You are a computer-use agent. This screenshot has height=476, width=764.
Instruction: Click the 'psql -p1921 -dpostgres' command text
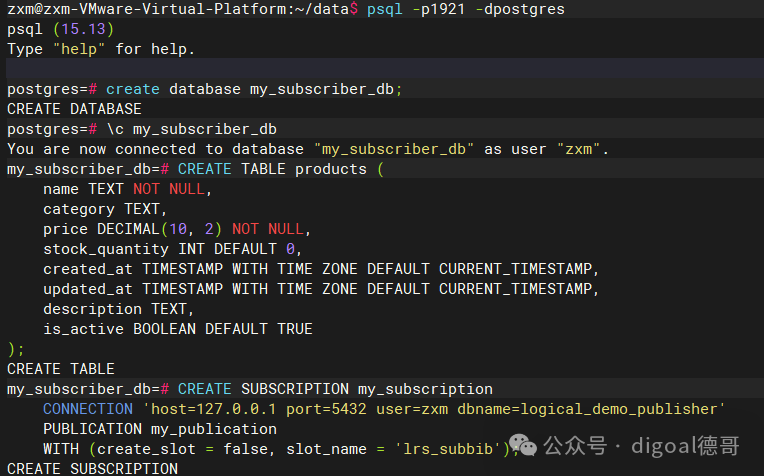click(466, 9)
